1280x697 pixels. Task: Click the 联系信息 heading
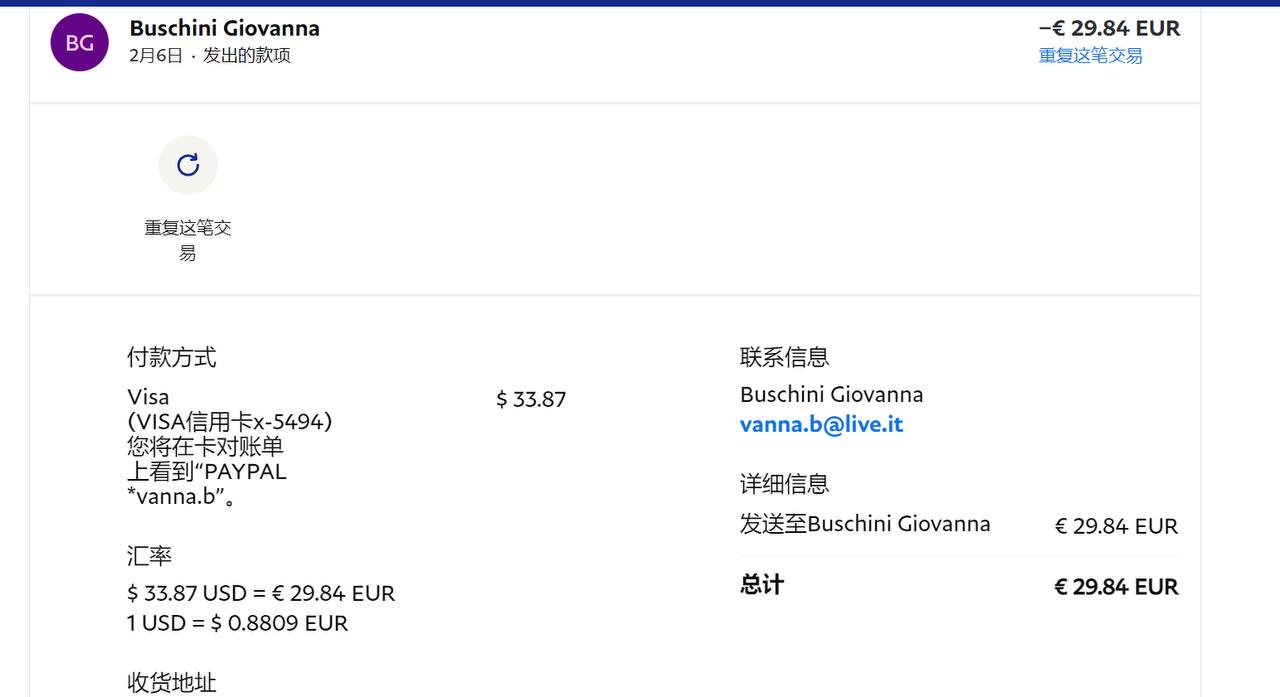pos(784,357)
